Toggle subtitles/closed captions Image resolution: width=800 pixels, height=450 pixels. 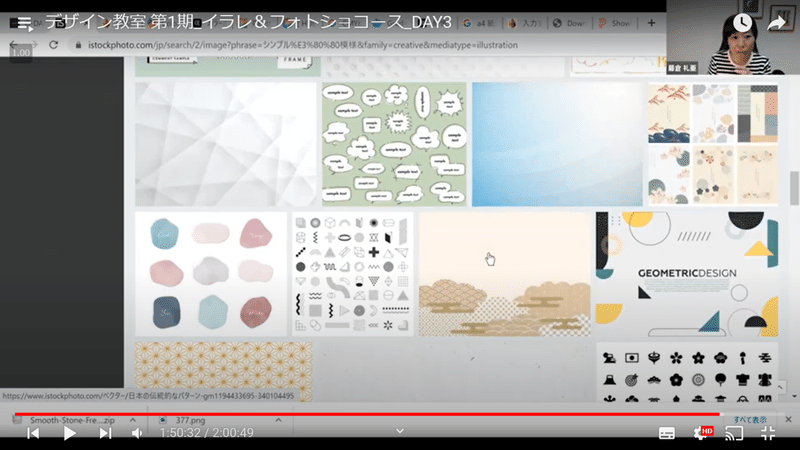[x=666, y=433]
